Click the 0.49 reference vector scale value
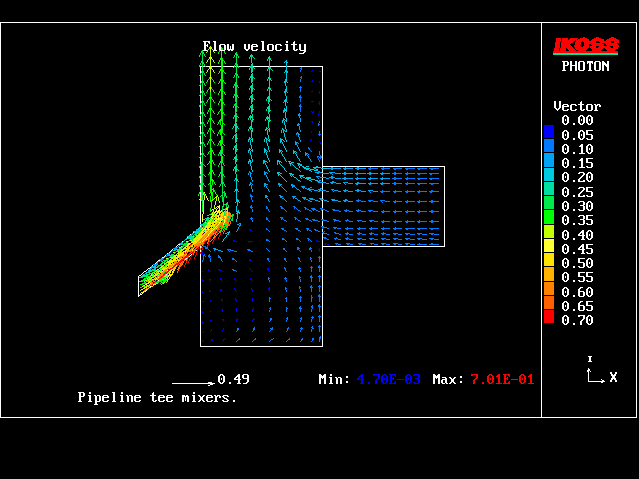 (x=233, y=379)
